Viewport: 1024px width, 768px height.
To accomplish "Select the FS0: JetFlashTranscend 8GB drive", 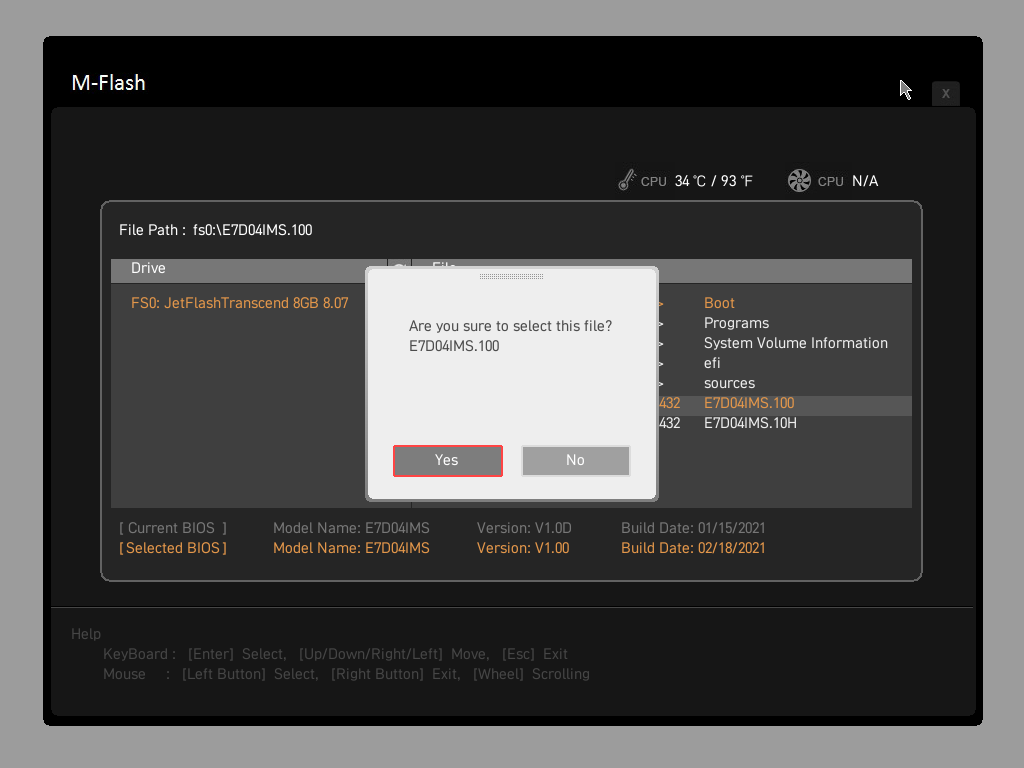I will (x=240, y=303).
